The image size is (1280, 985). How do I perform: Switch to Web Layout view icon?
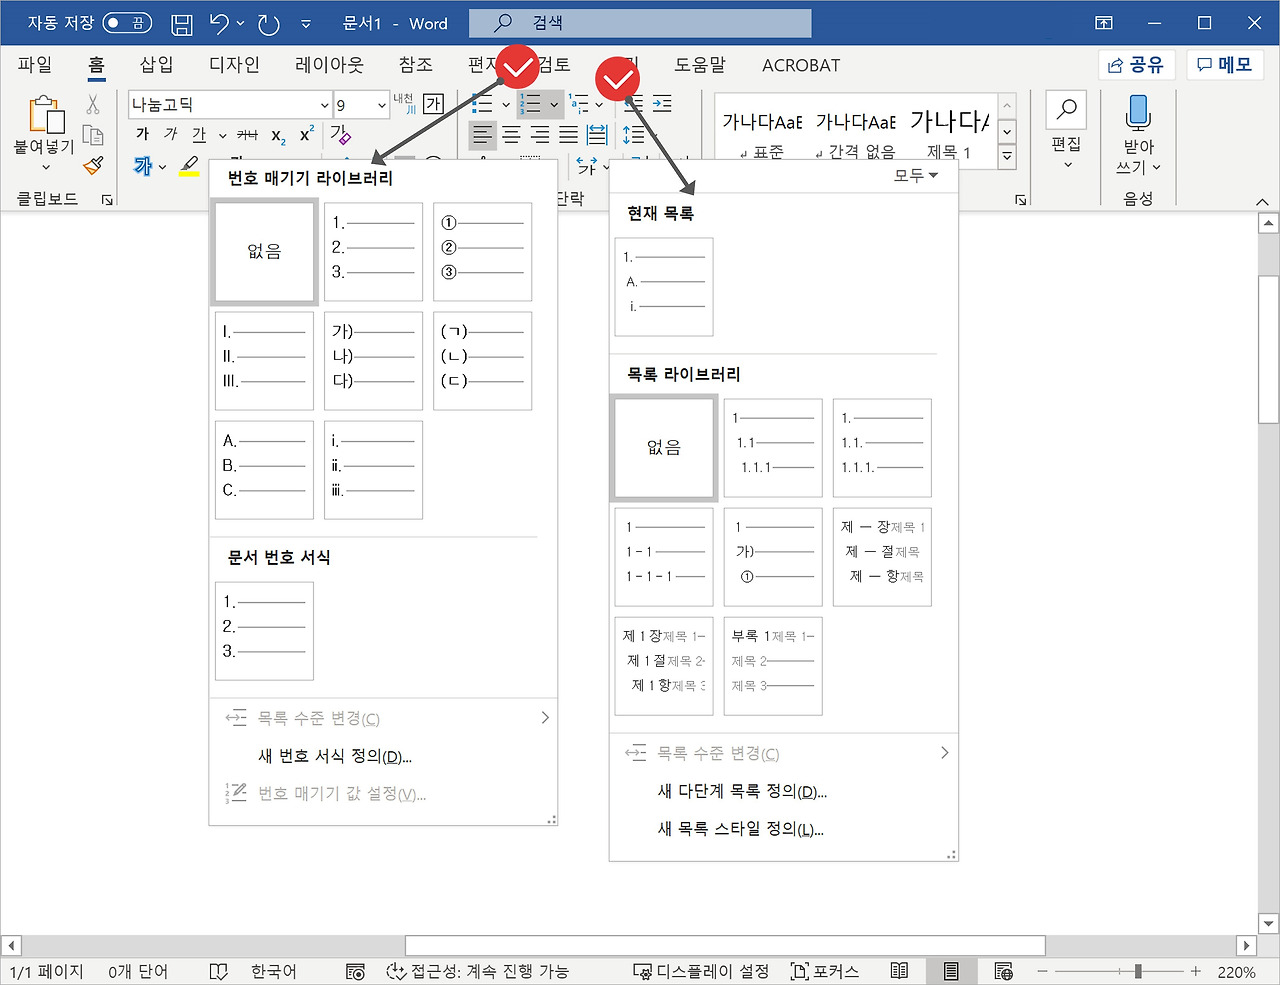[1004, 971]
